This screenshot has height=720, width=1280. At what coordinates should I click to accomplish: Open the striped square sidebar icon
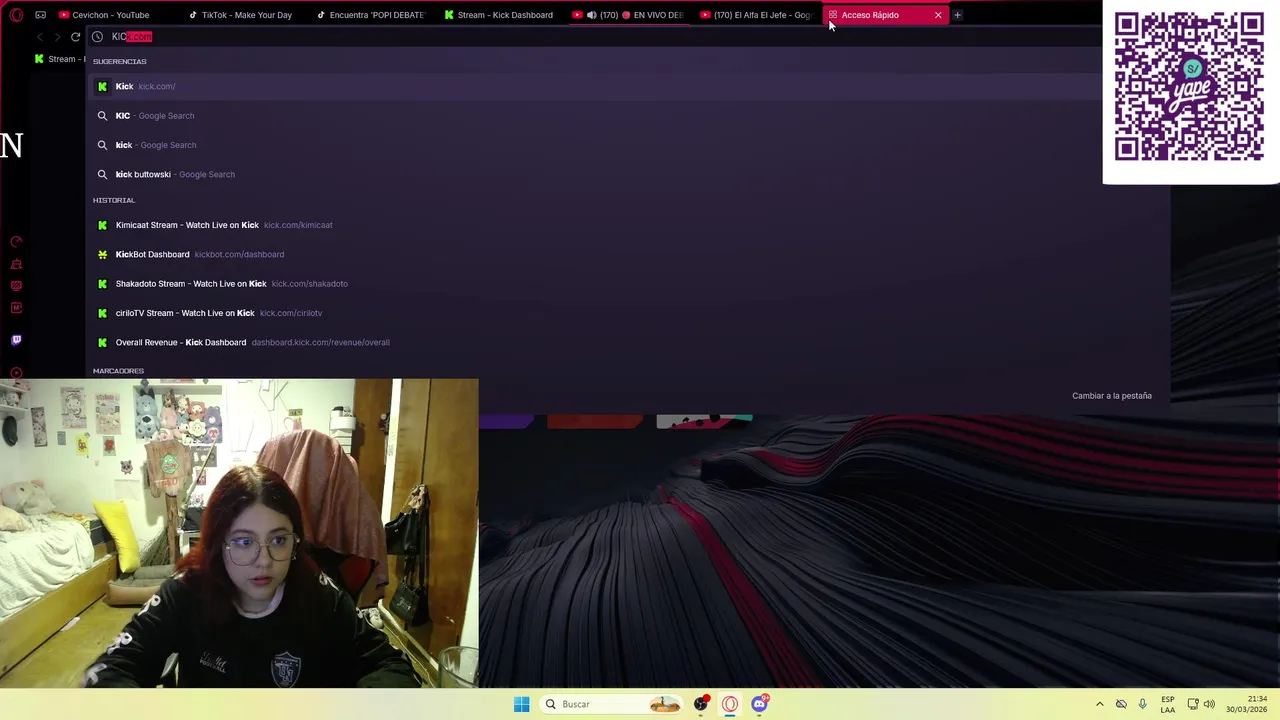click(x=16, y=286)
